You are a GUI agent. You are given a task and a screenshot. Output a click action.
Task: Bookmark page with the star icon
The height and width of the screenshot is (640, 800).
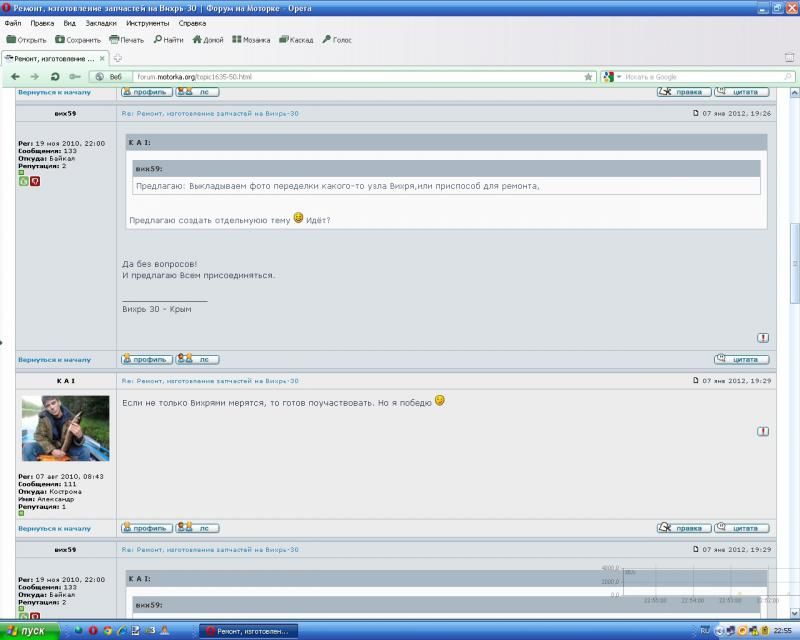(x=589, y=76)
